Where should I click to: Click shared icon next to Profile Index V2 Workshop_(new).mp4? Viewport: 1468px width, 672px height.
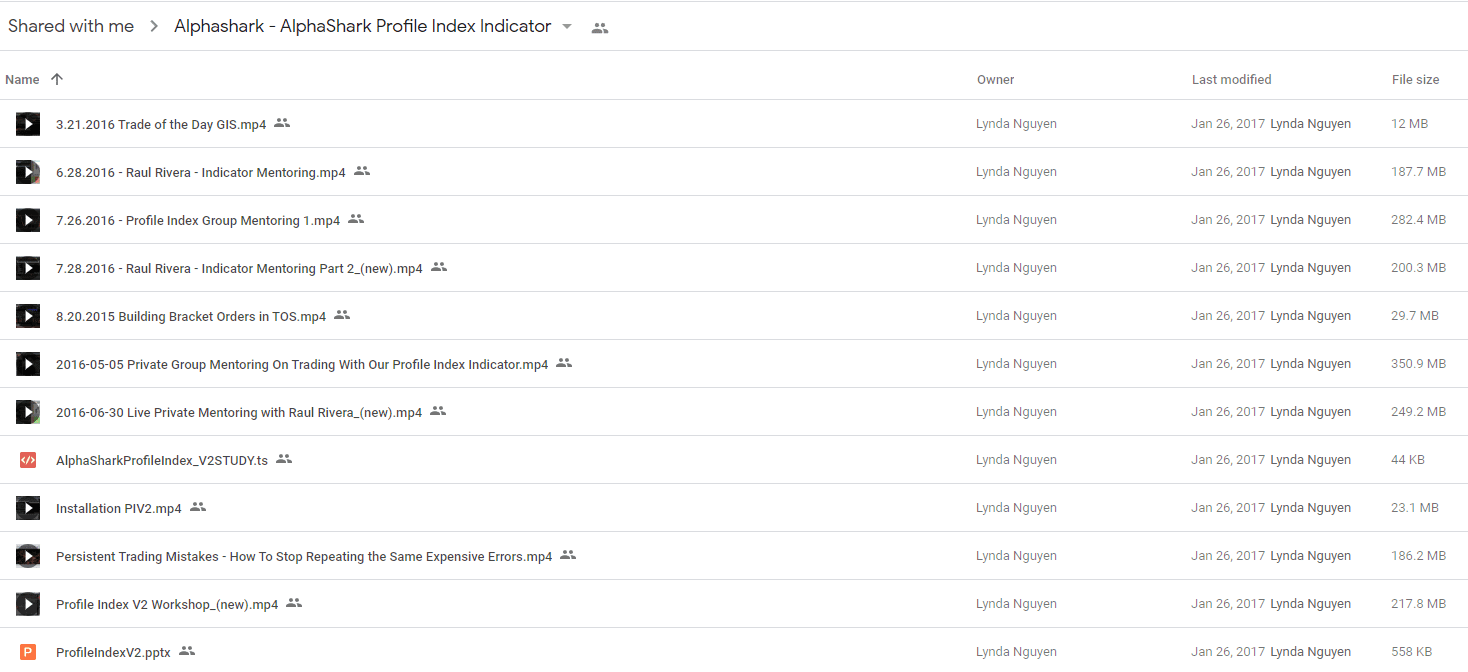294,603
